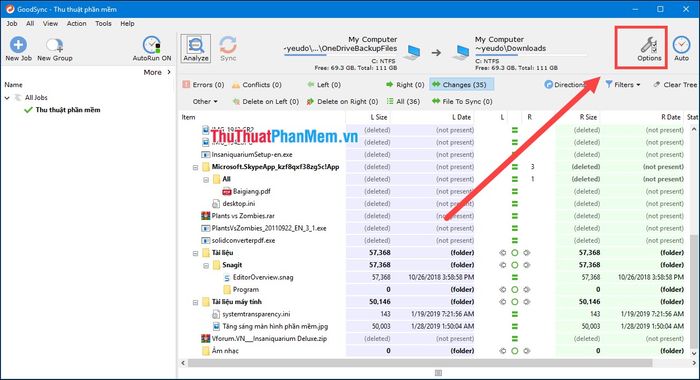Click the right folder path ~yeudo\Downloads

[510, 48]
